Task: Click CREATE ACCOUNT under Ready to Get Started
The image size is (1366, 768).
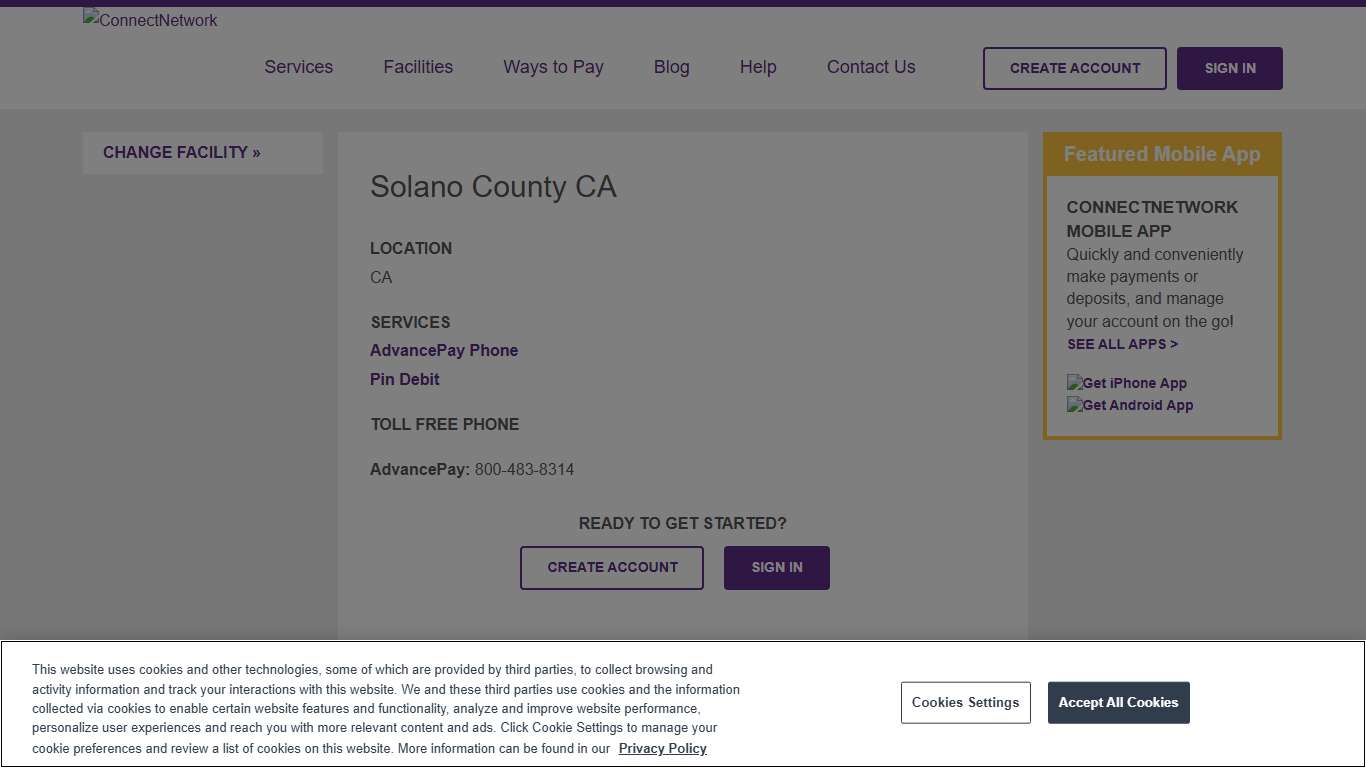Action: coord(611,567)
